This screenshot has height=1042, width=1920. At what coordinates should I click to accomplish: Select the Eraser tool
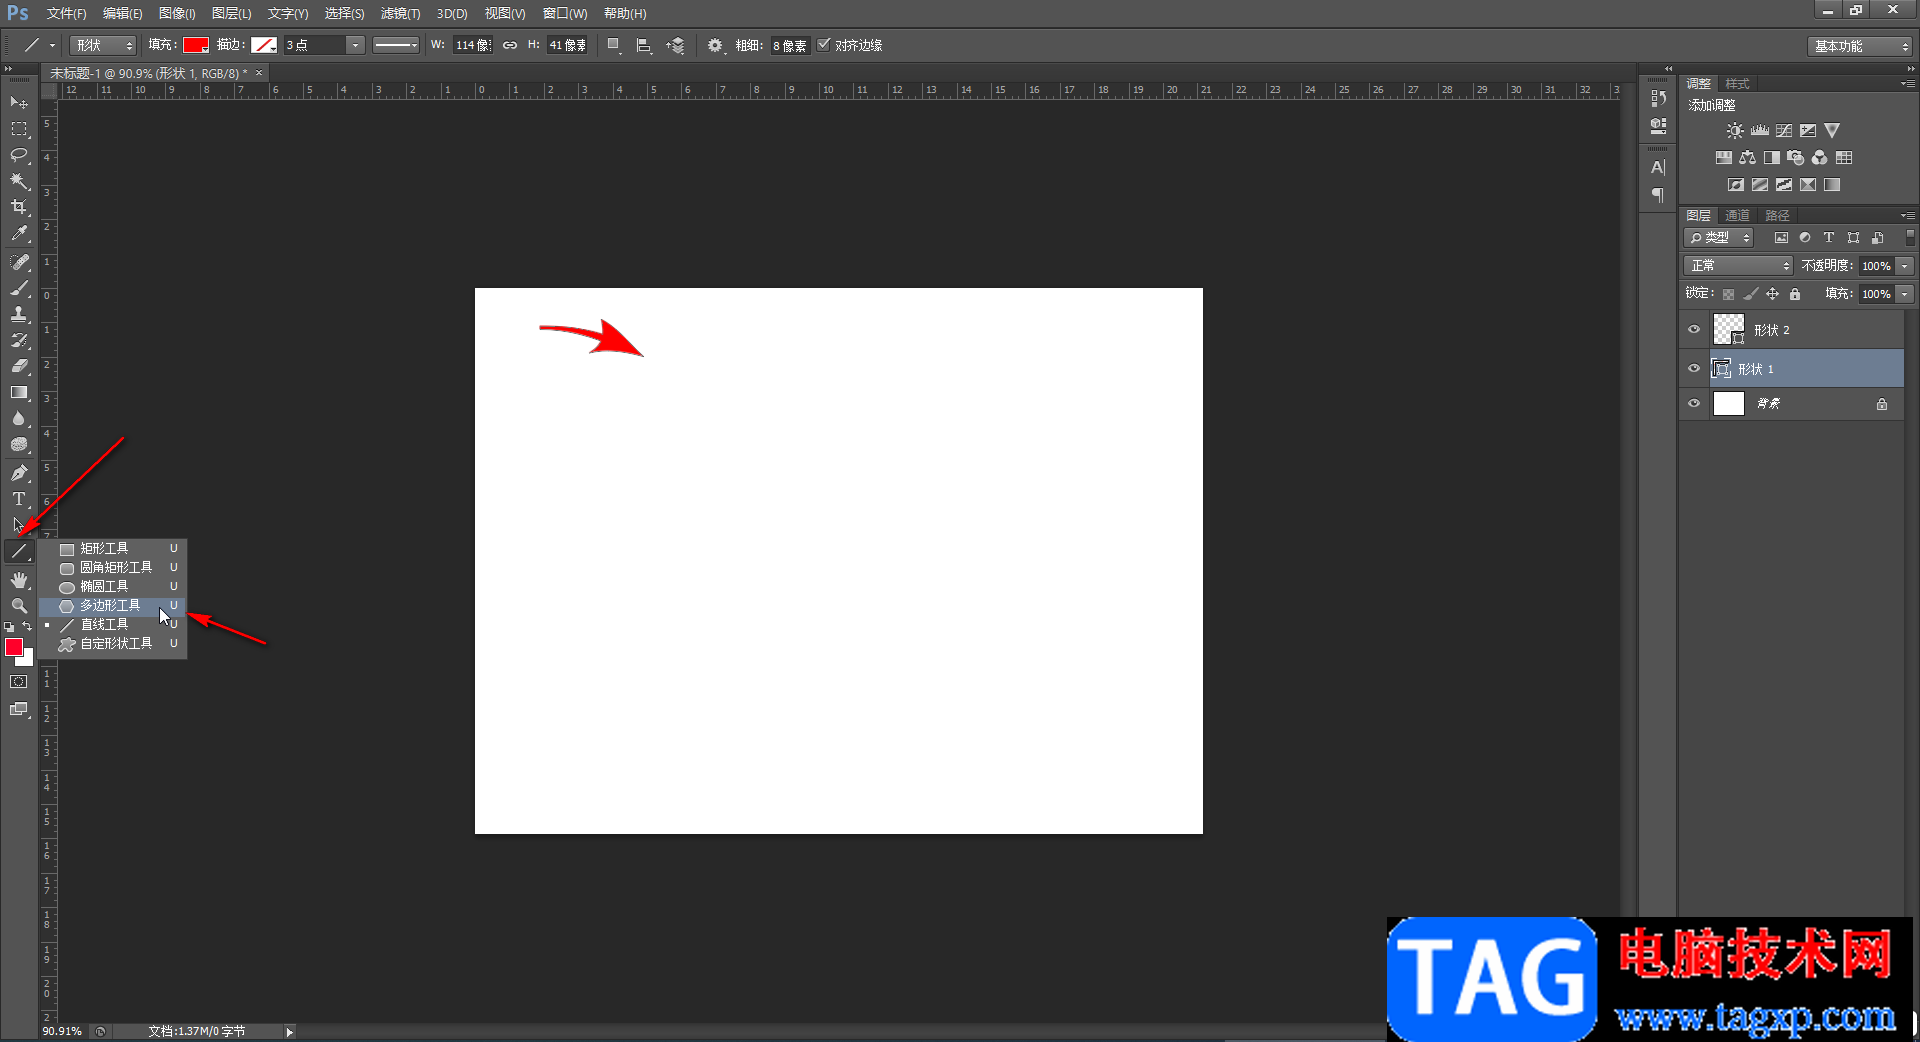[x=19, y=366]
